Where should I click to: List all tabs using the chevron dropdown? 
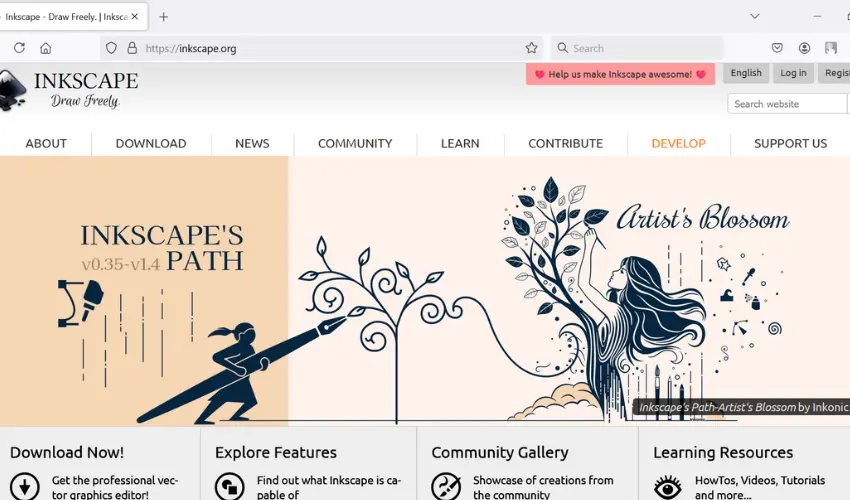tap(755, 16)
